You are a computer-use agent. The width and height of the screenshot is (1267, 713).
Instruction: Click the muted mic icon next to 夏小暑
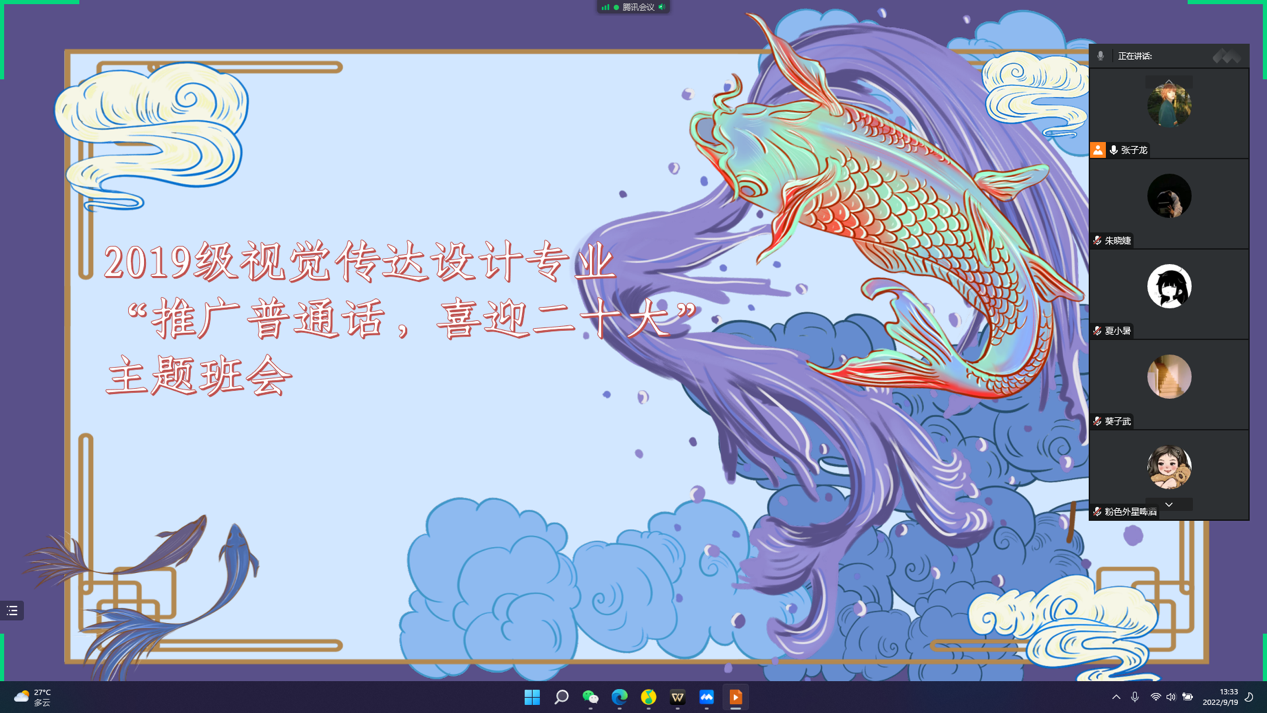(1098, 331)
